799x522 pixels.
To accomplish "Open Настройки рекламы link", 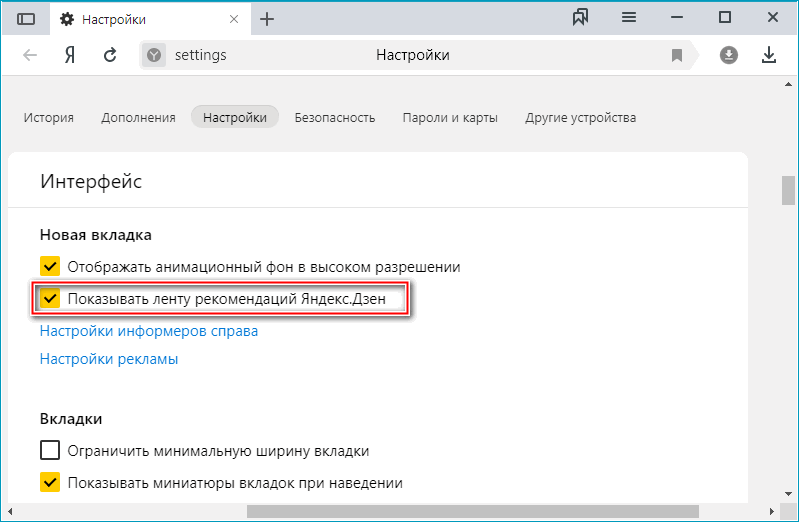I will tap(109, 359).
